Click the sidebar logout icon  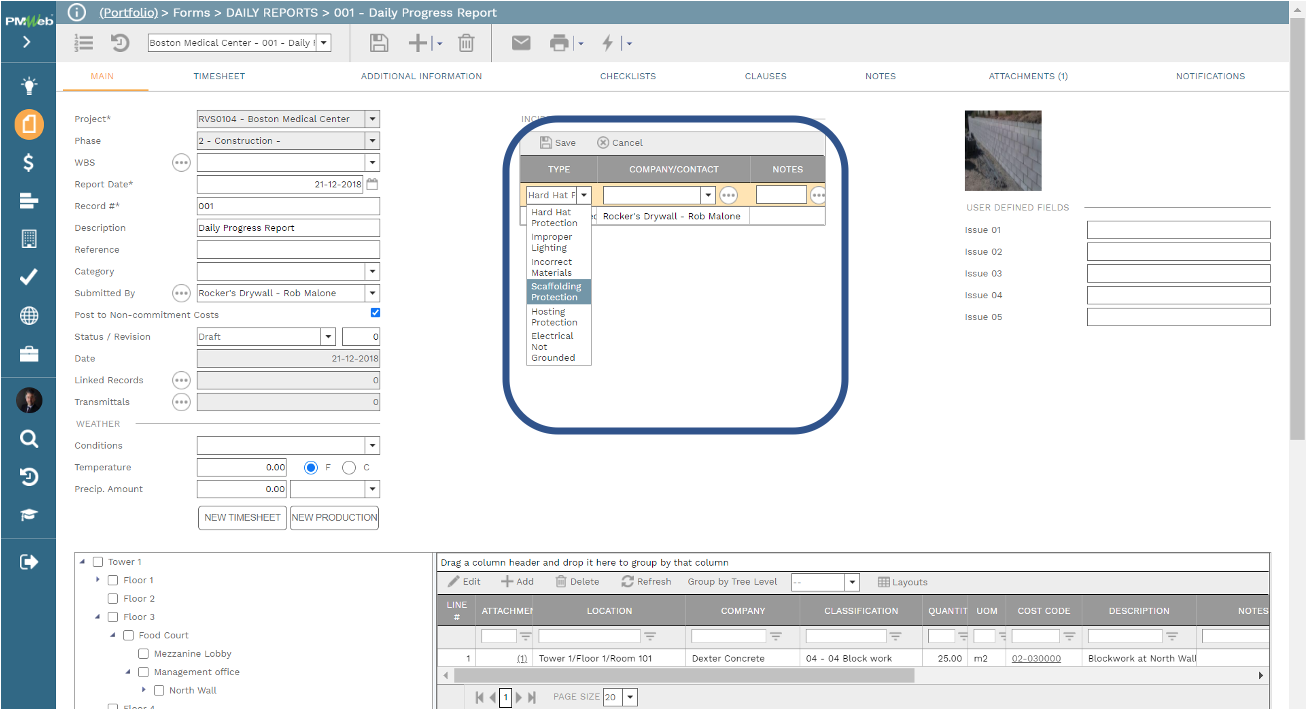28,562
